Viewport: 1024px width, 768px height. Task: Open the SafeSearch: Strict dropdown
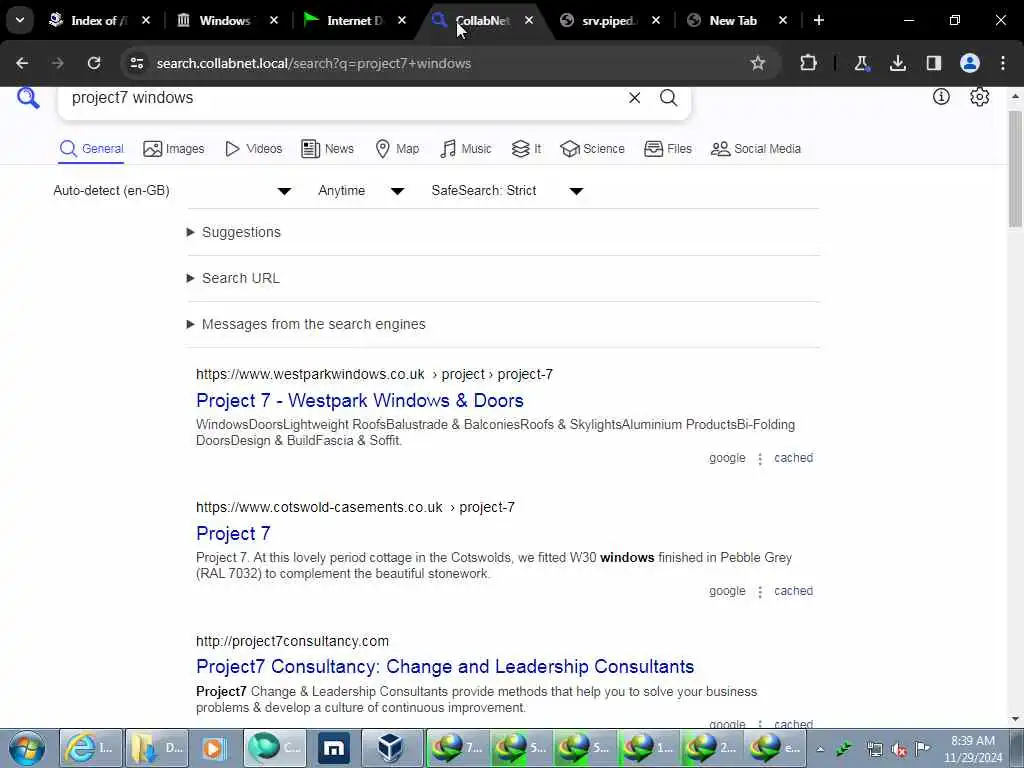[x=507, y=191]
